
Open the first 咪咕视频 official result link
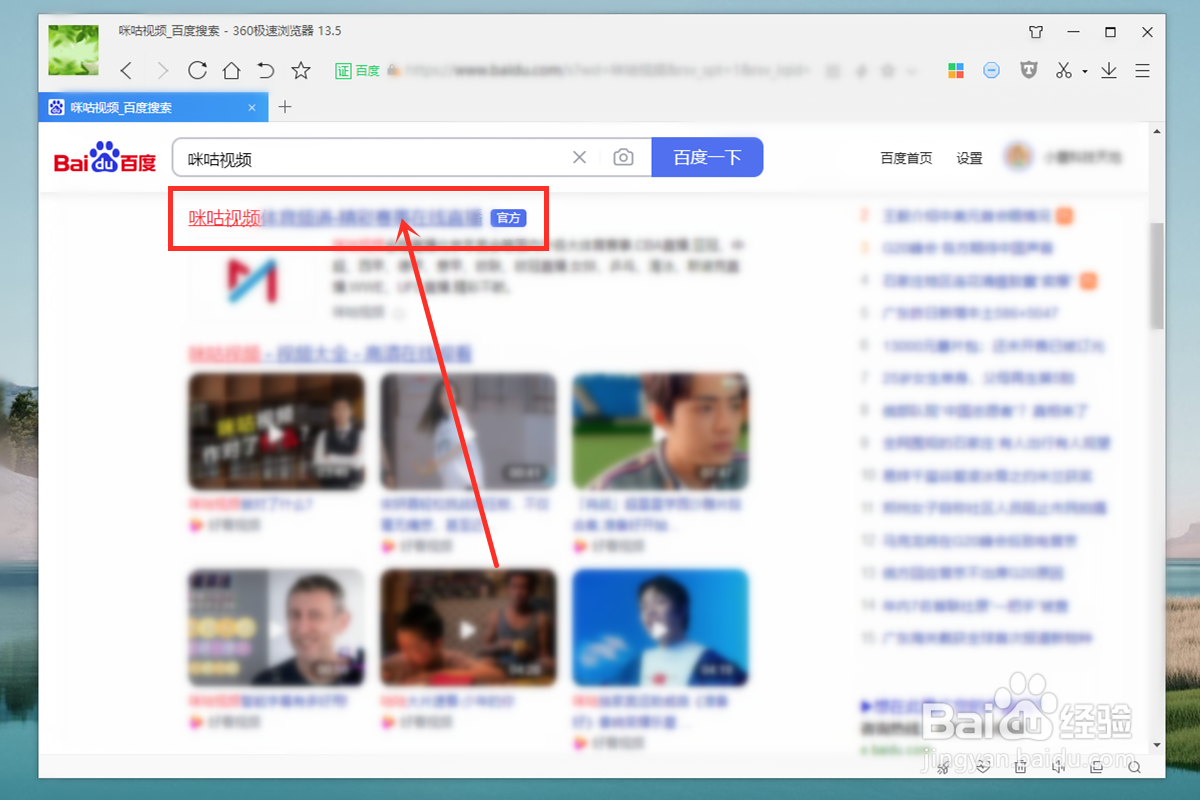click(x=336, y=218)
